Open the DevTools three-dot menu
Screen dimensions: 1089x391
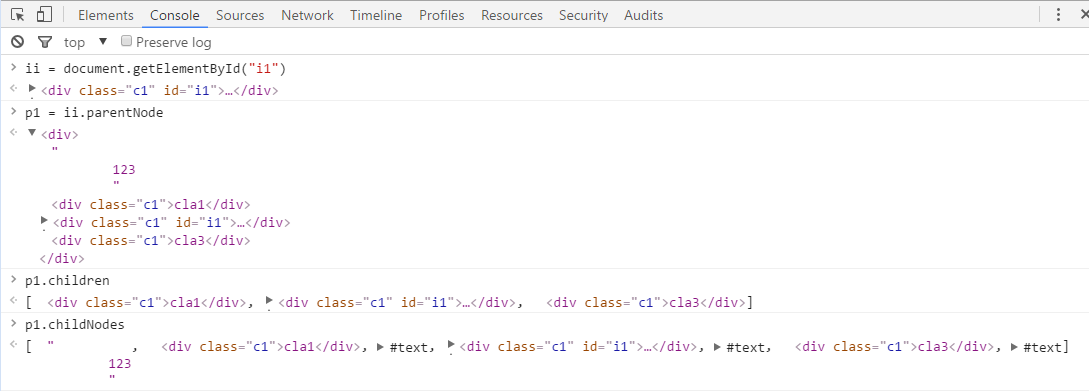click(x=1058, y=15)
